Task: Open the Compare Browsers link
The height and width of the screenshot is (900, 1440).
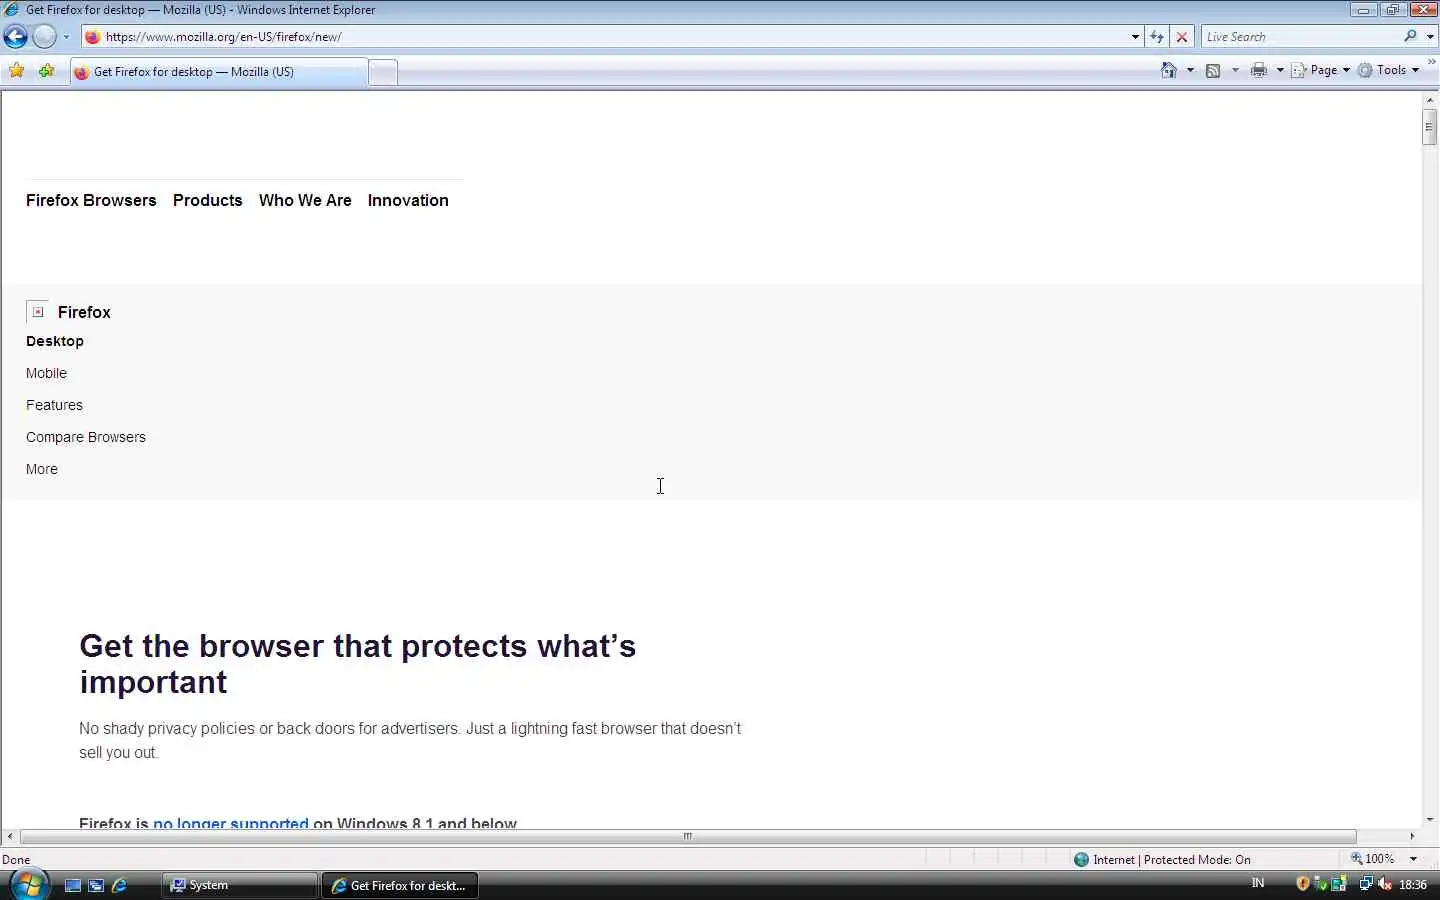Action: click(86, 437)
